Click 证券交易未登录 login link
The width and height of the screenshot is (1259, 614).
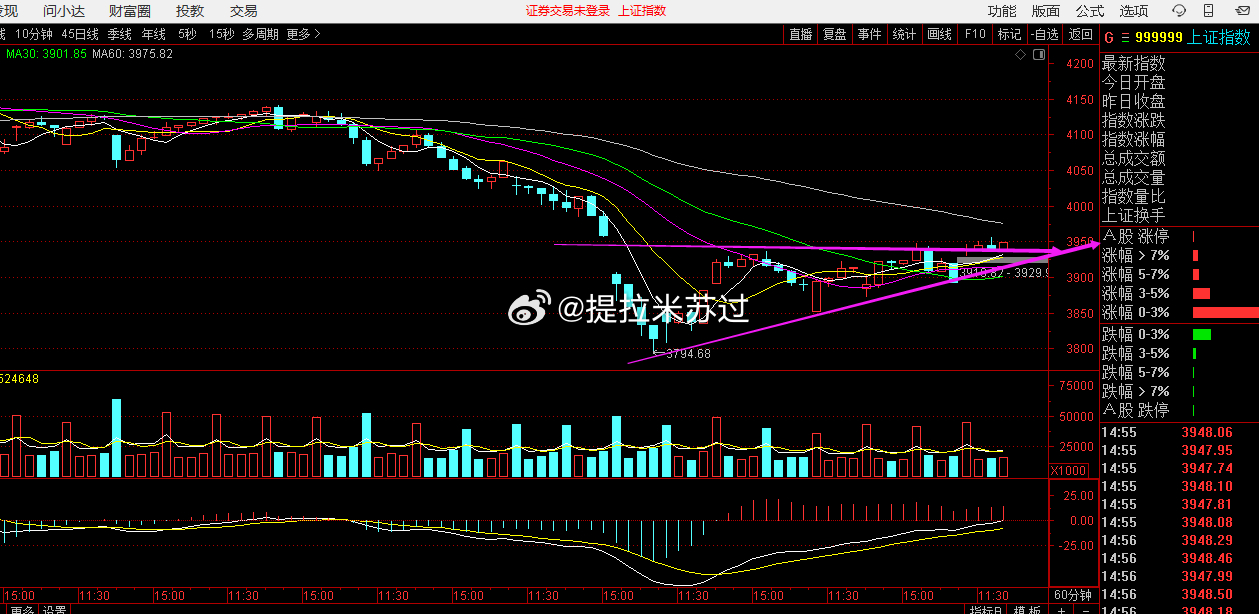point(568,11)
